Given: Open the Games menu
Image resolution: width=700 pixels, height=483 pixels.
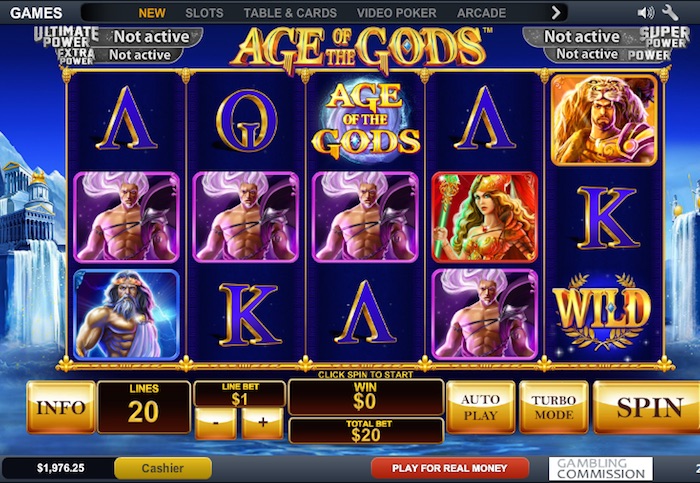Looking at the screenshot, I should click(x=36, y=13).
